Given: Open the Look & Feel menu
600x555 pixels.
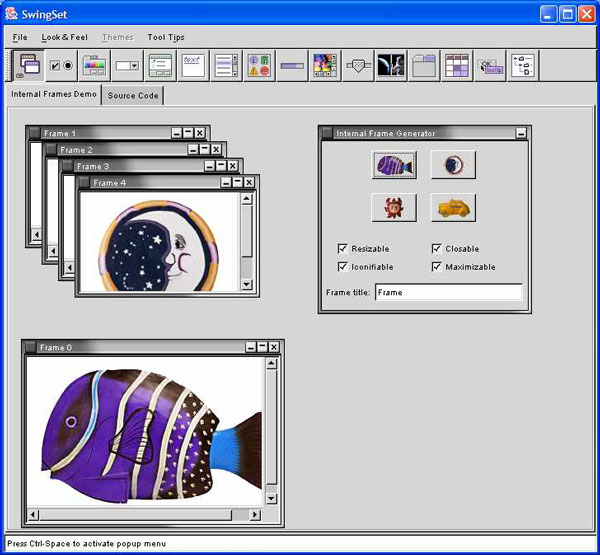Looking at the screenshot, I should pyautogui.click(x=65, y=37).
